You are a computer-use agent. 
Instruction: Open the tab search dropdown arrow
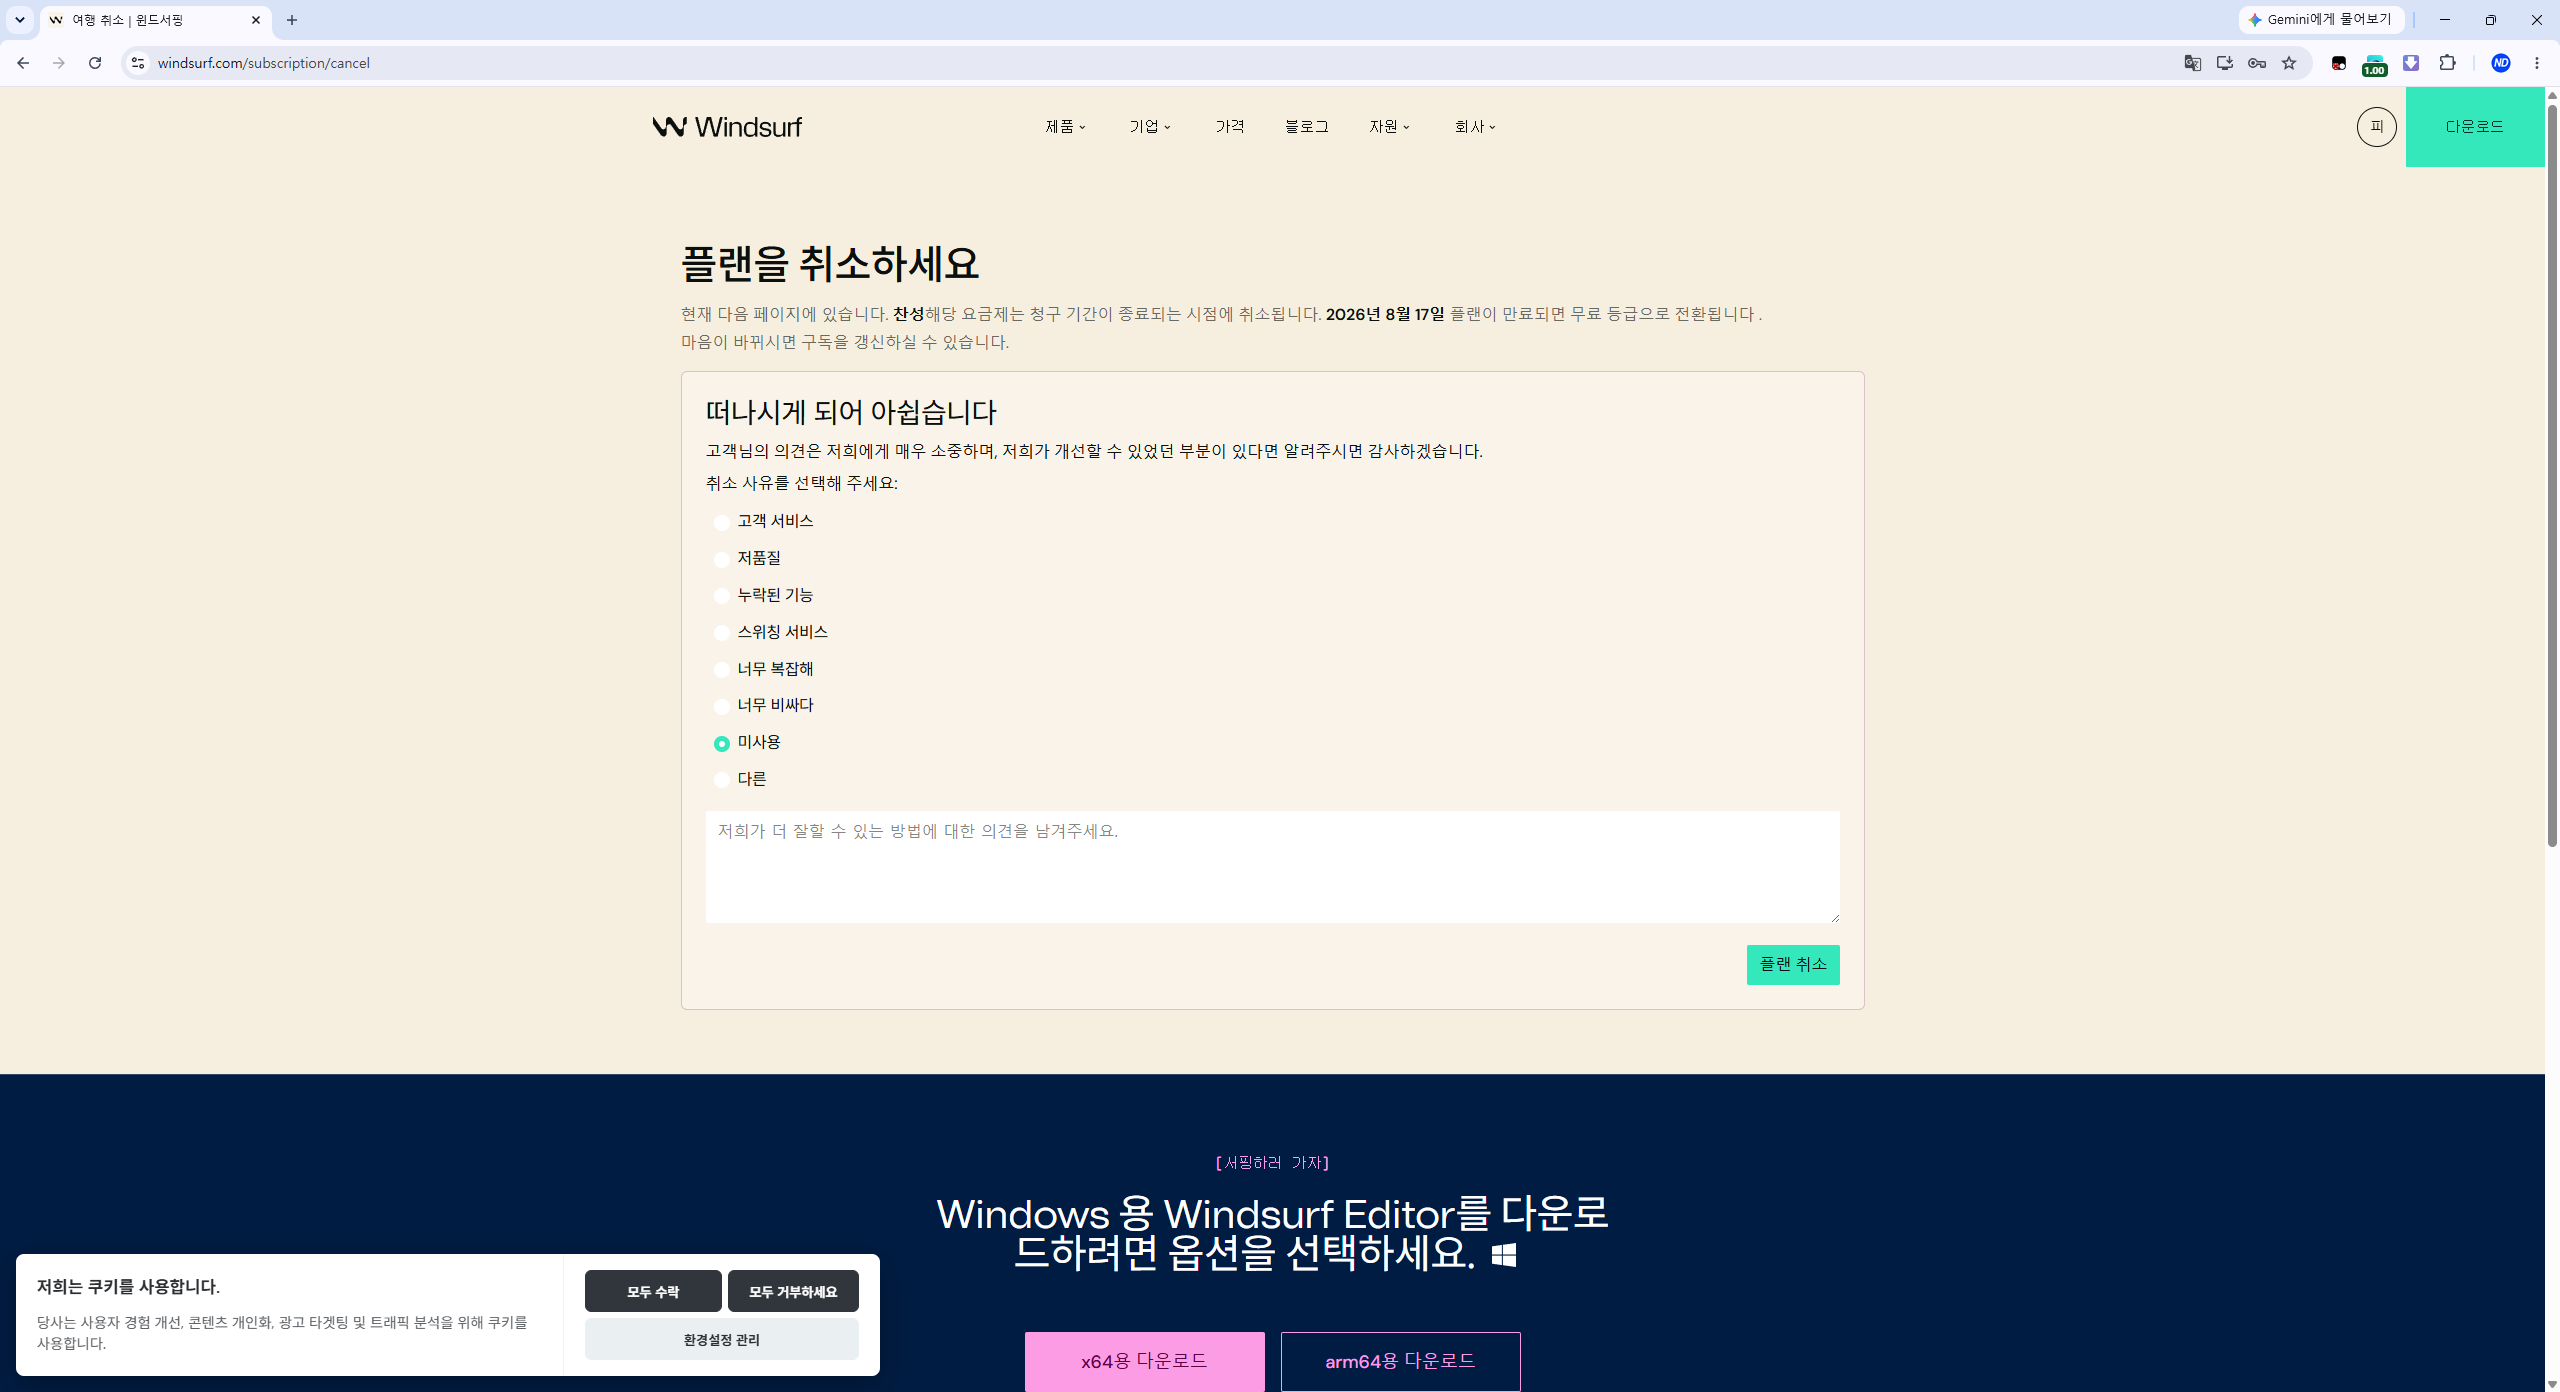pyautogui.click(x=20, y=20)
